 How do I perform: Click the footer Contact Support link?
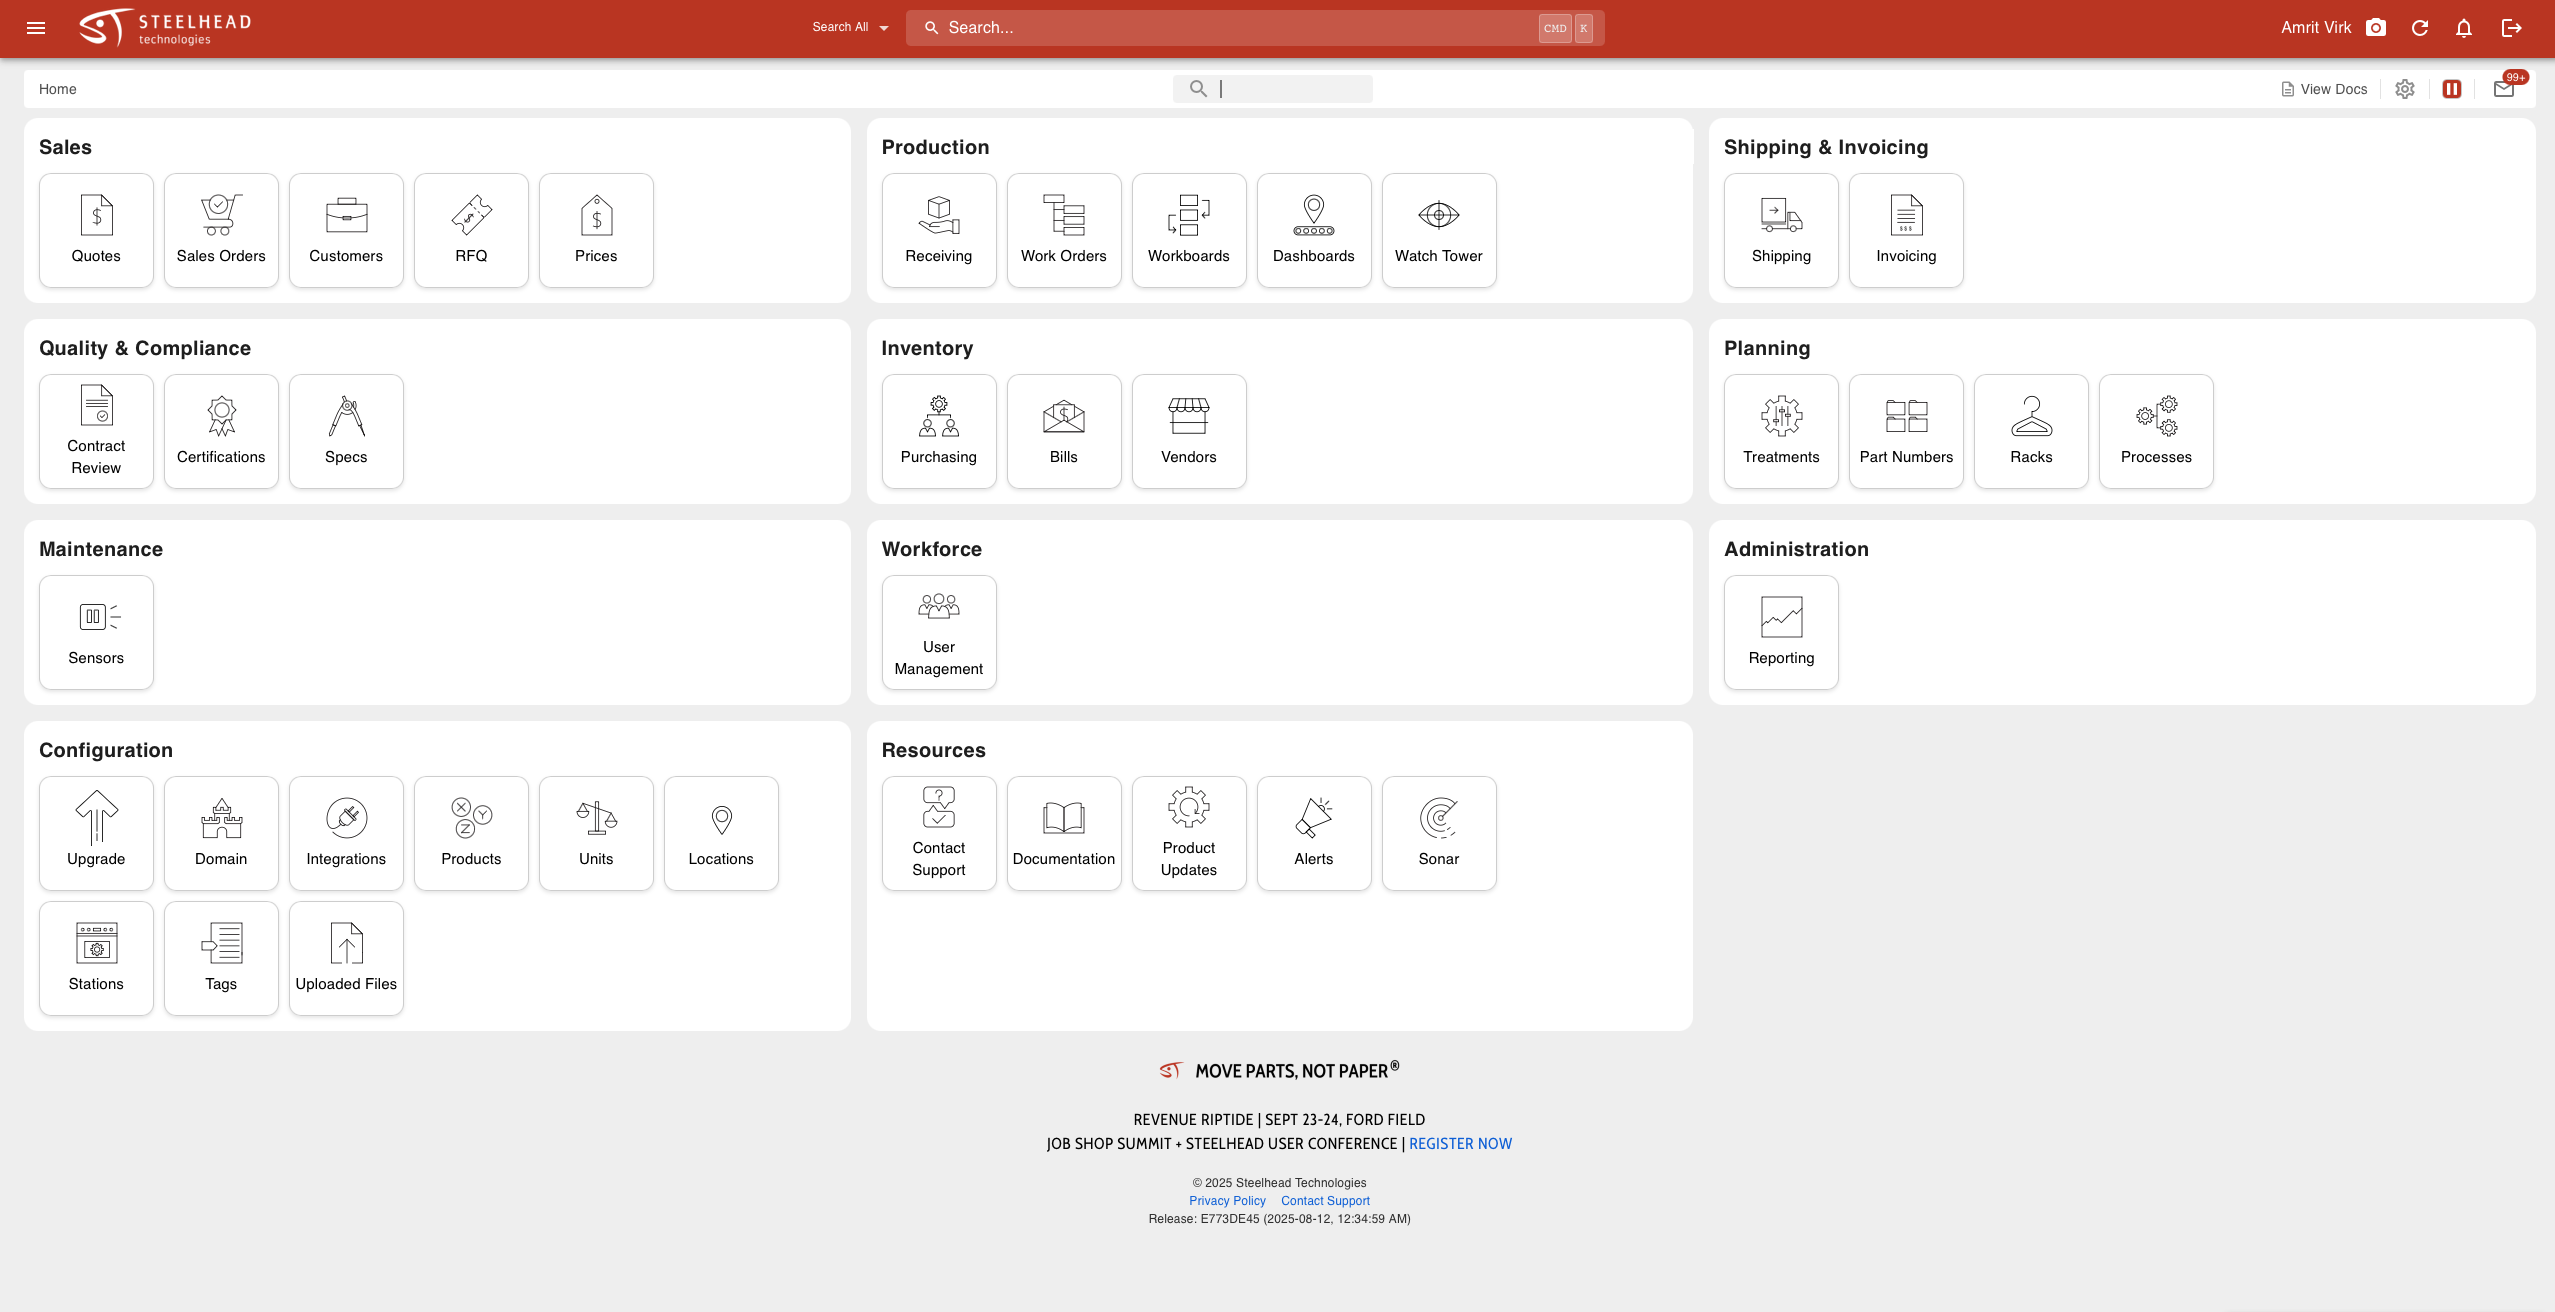pyautogui.click(x=1325, y=1201)
